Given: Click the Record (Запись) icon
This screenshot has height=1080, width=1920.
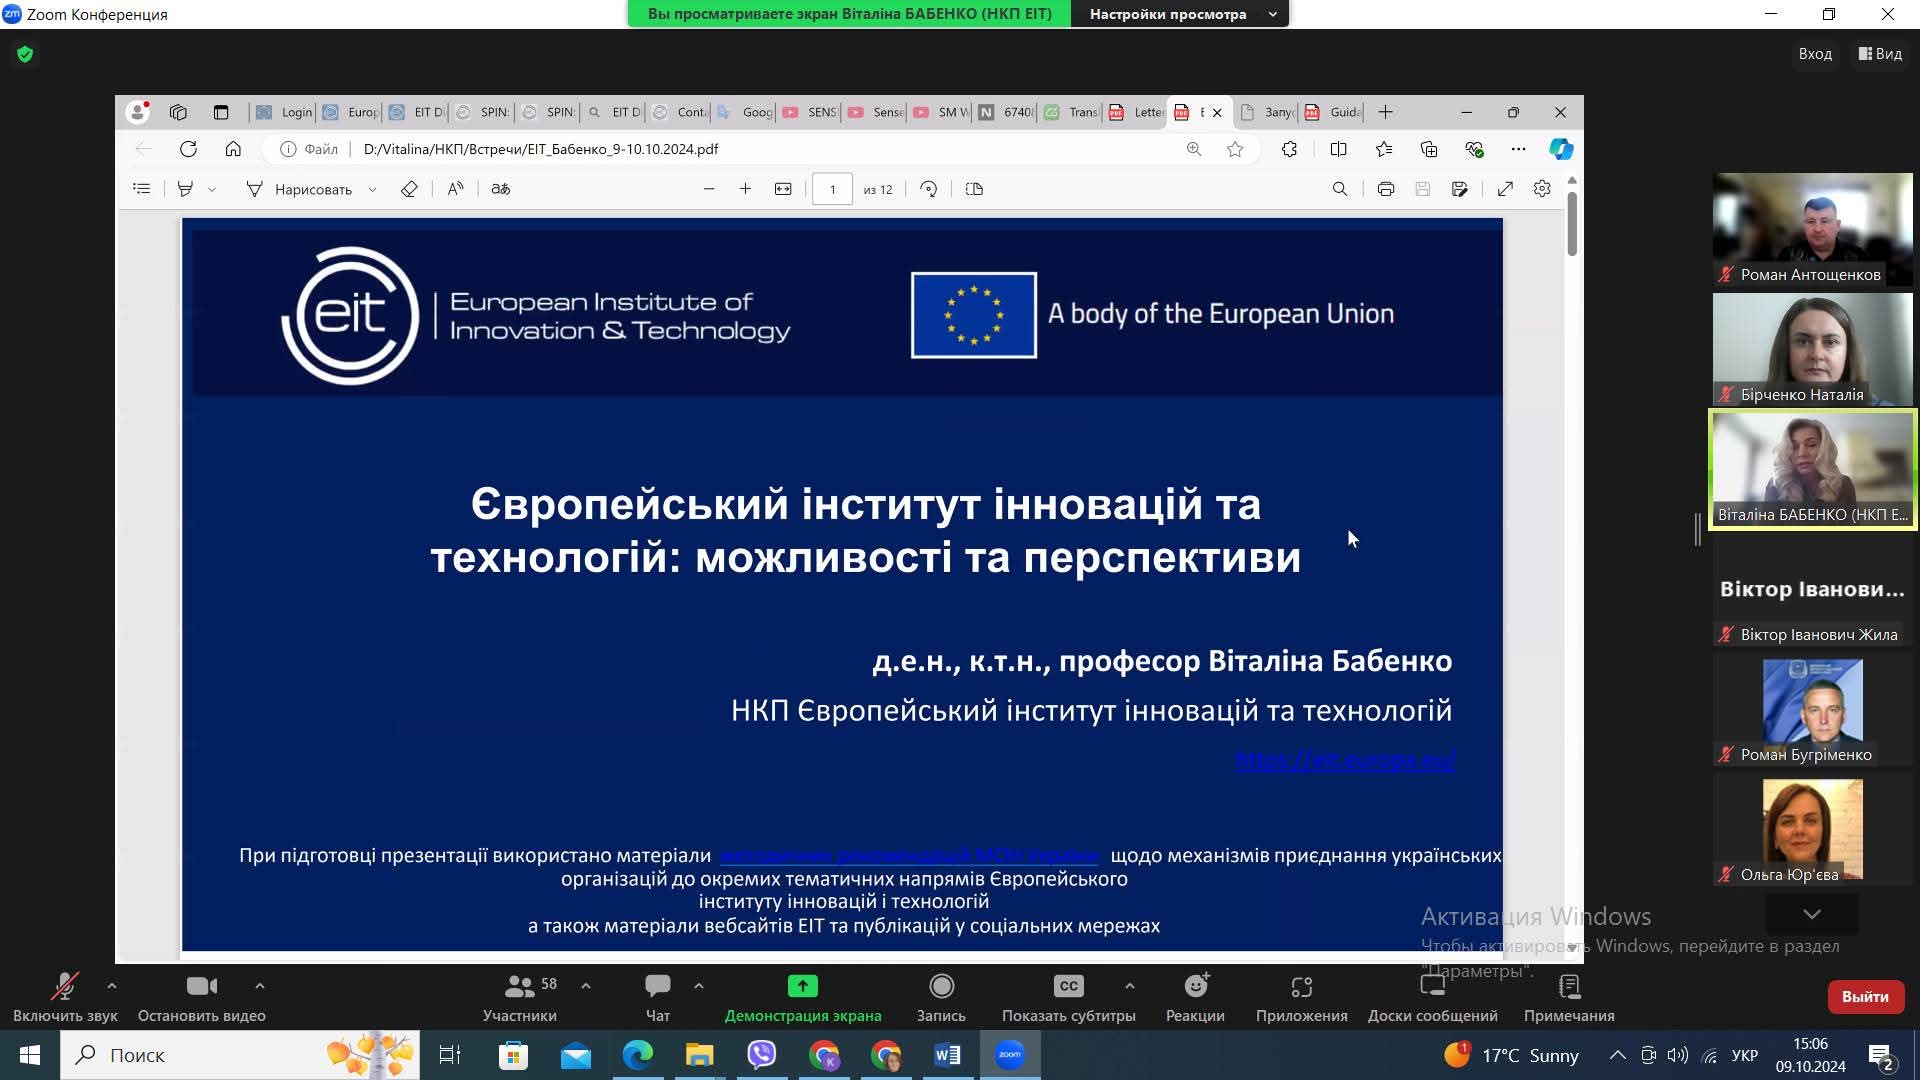Looking at the screenshot, I should coord(941,987).
